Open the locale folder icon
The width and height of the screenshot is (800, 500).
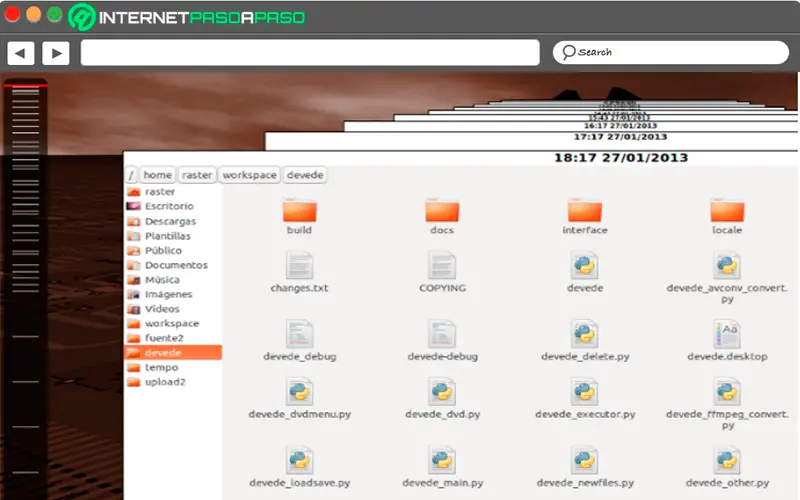click(x=727, y=210)
